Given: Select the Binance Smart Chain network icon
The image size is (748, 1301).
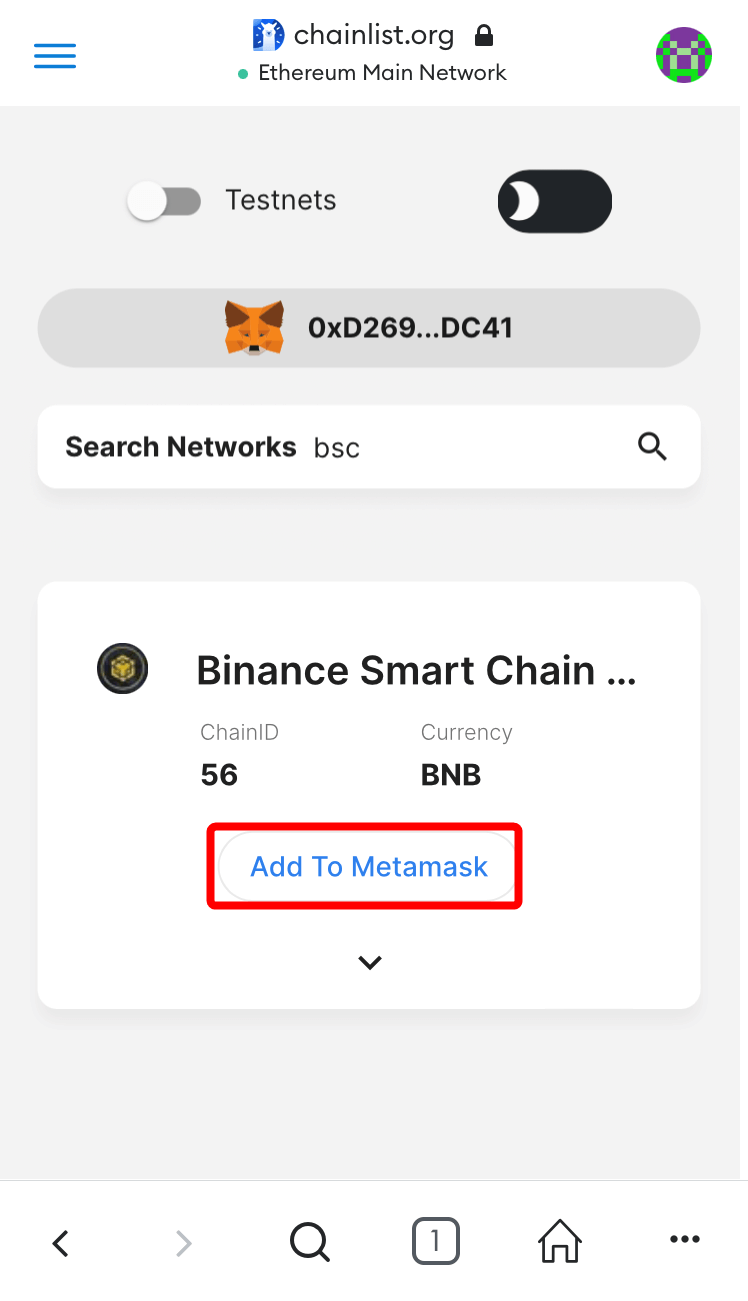Looking at the screenshot, I should coord(122,668).
